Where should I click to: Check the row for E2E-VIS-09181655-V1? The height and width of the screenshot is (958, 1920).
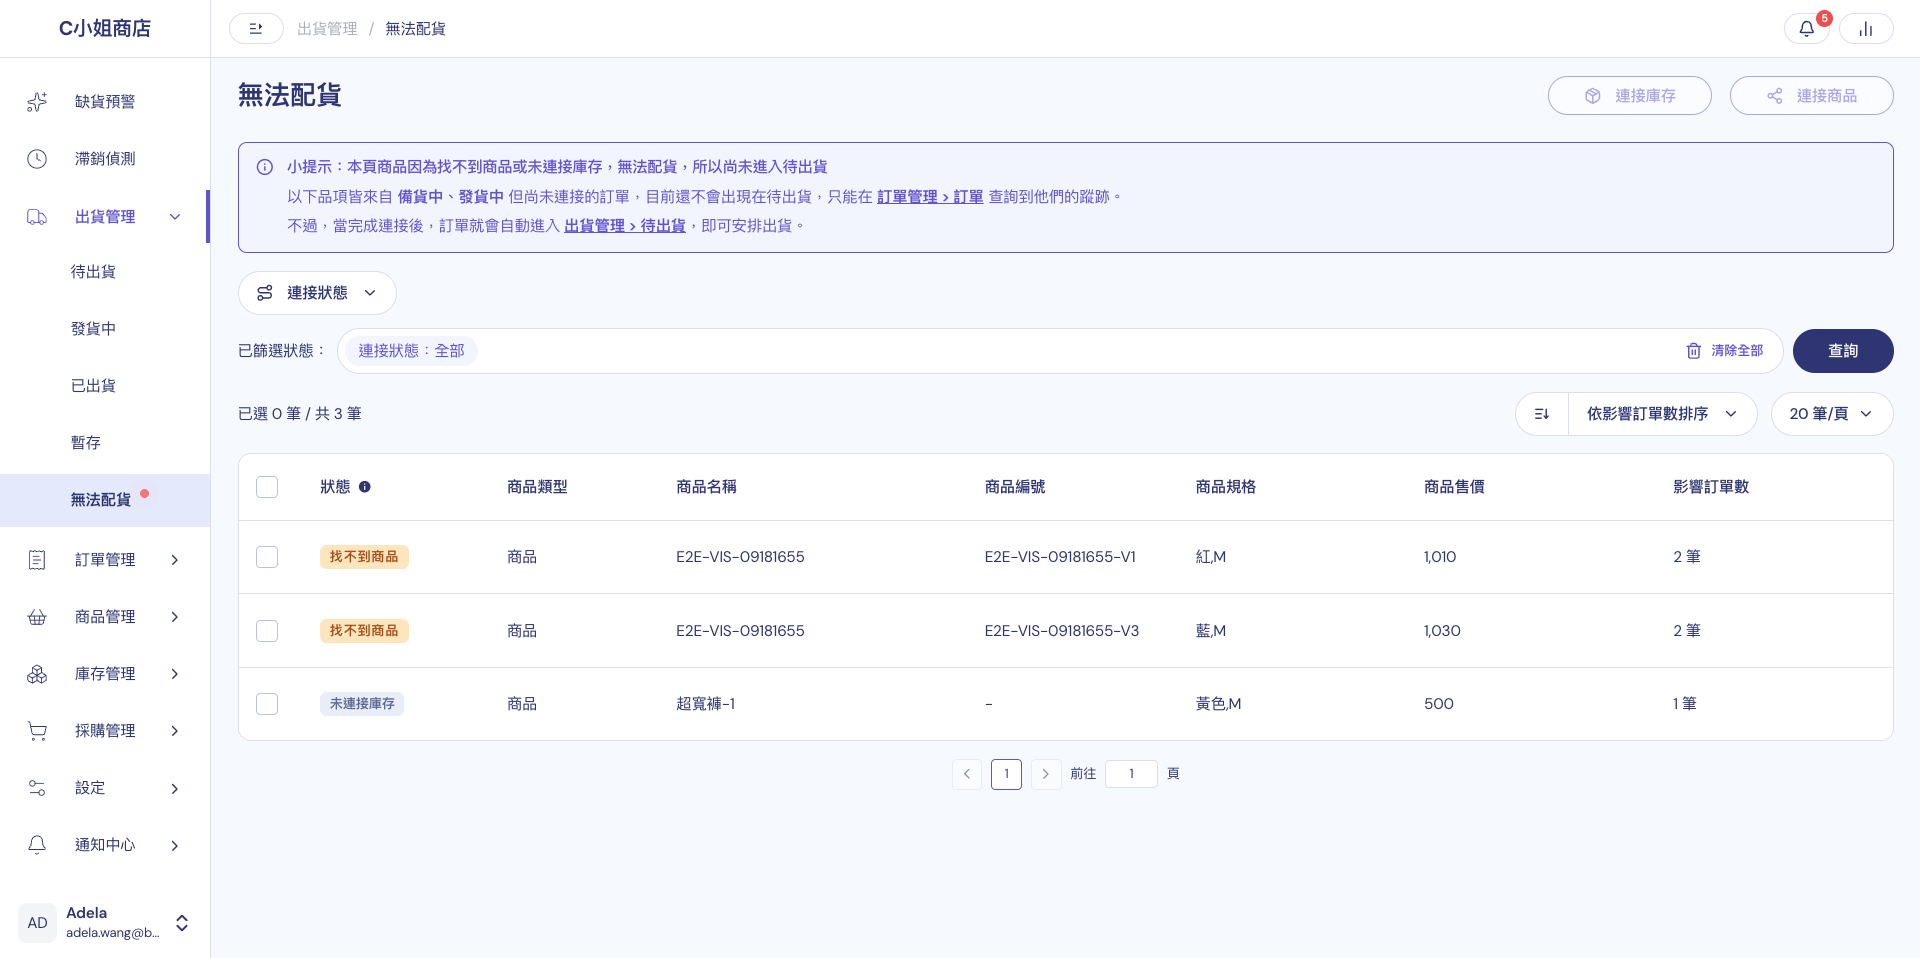[x=267, y=557]
